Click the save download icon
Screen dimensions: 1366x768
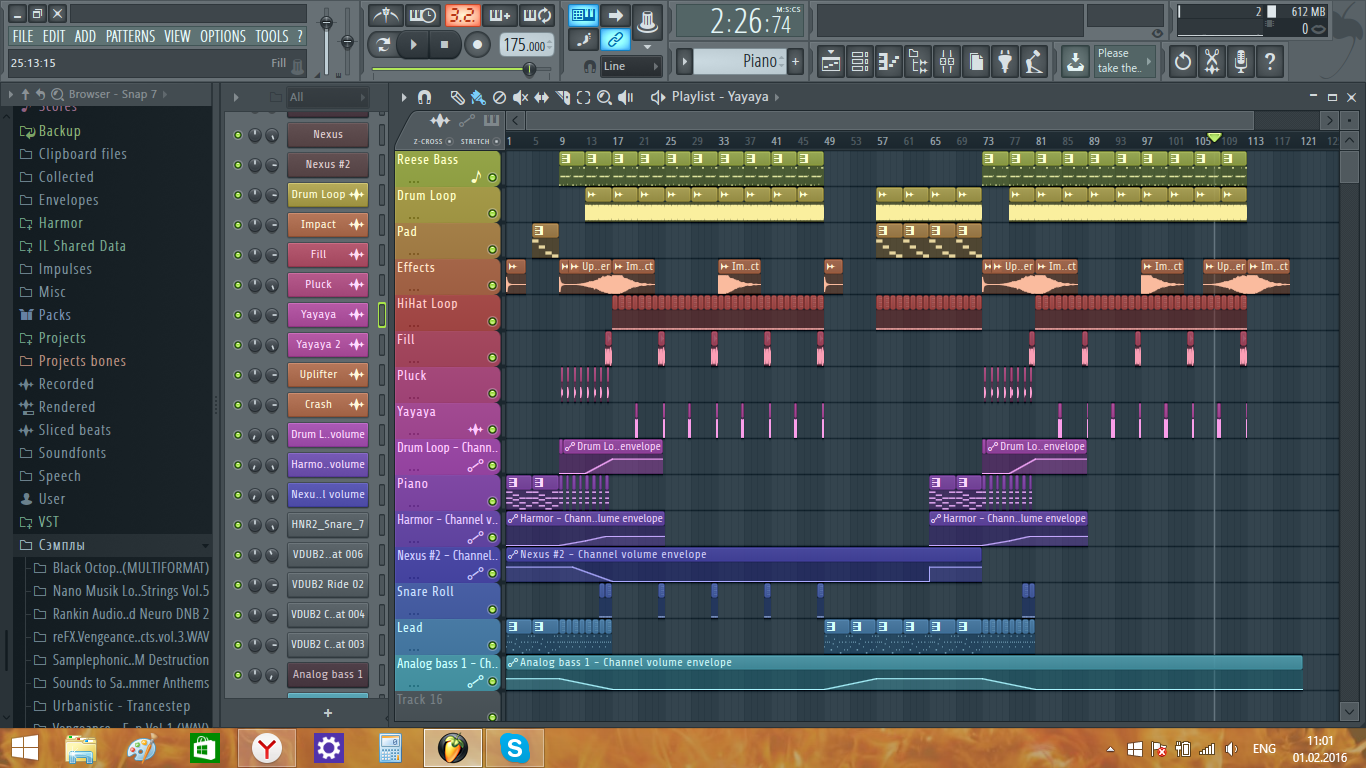(x=1074, y=61)
